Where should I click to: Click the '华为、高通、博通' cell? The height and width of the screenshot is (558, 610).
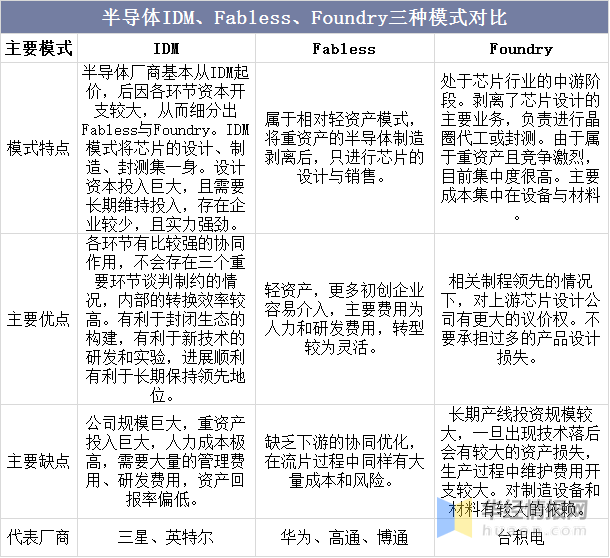coord(344,537)
